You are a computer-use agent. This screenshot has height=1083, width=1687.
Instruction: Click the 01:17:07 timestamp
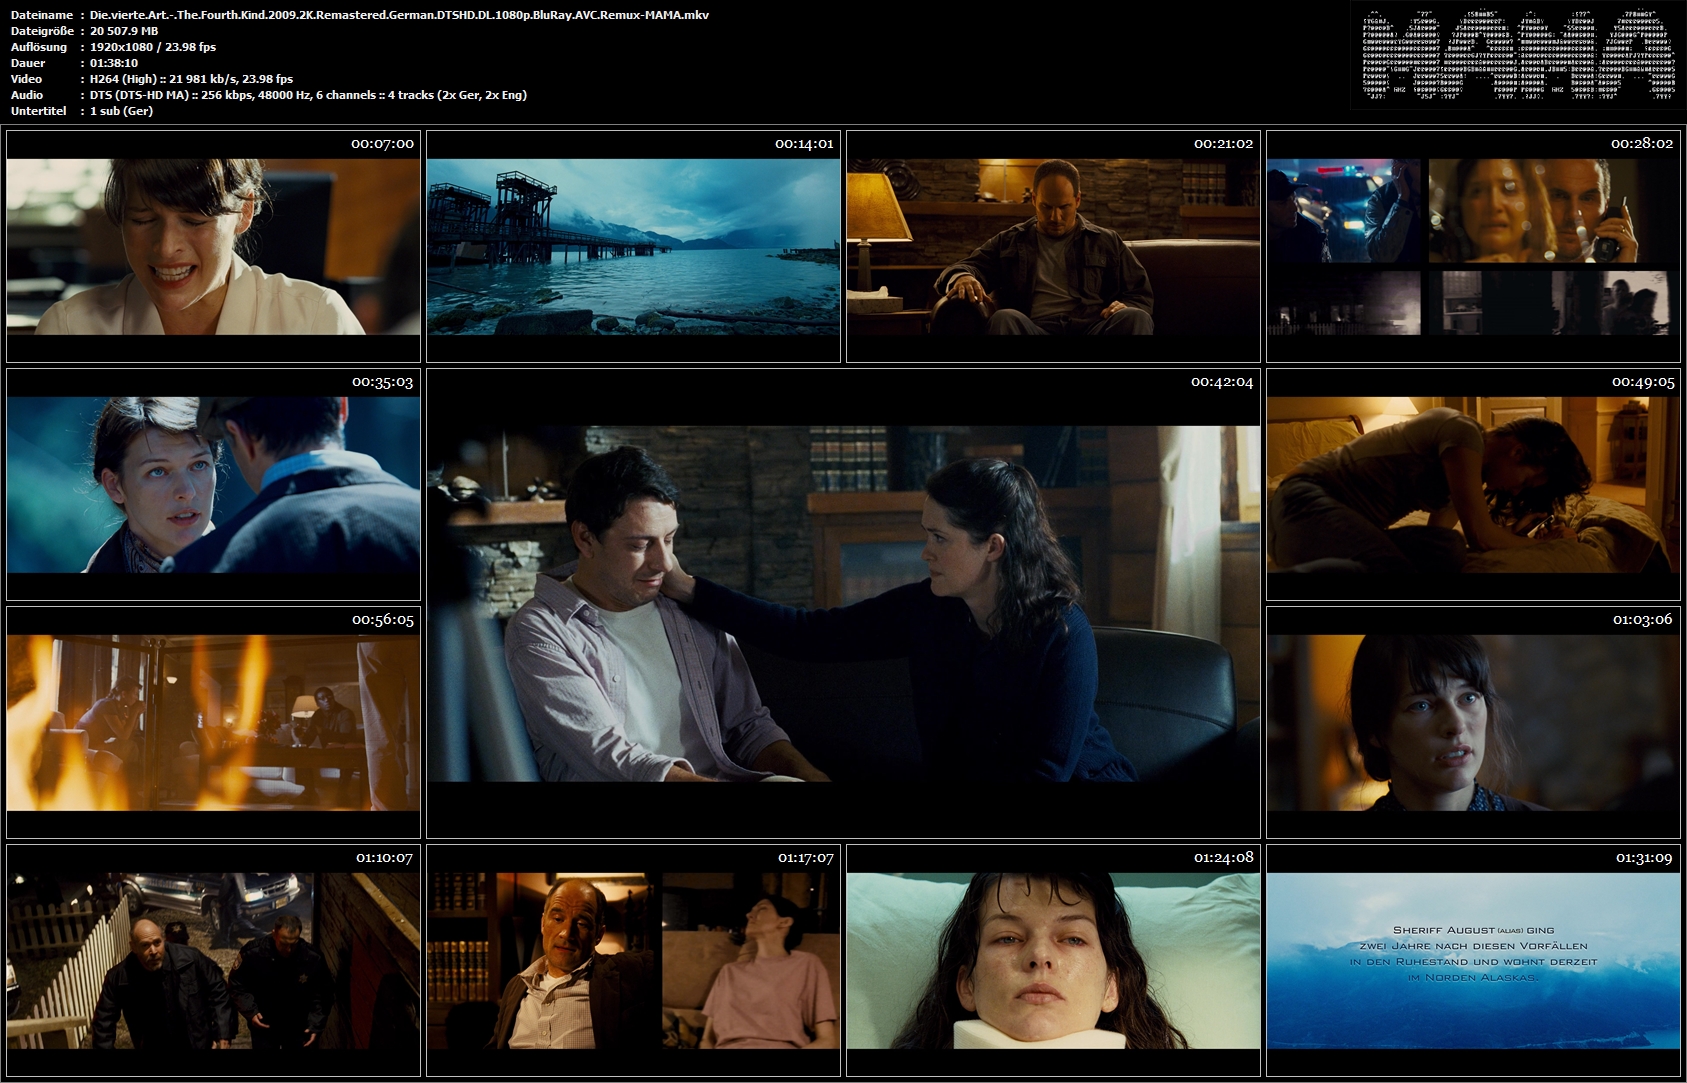806,858
